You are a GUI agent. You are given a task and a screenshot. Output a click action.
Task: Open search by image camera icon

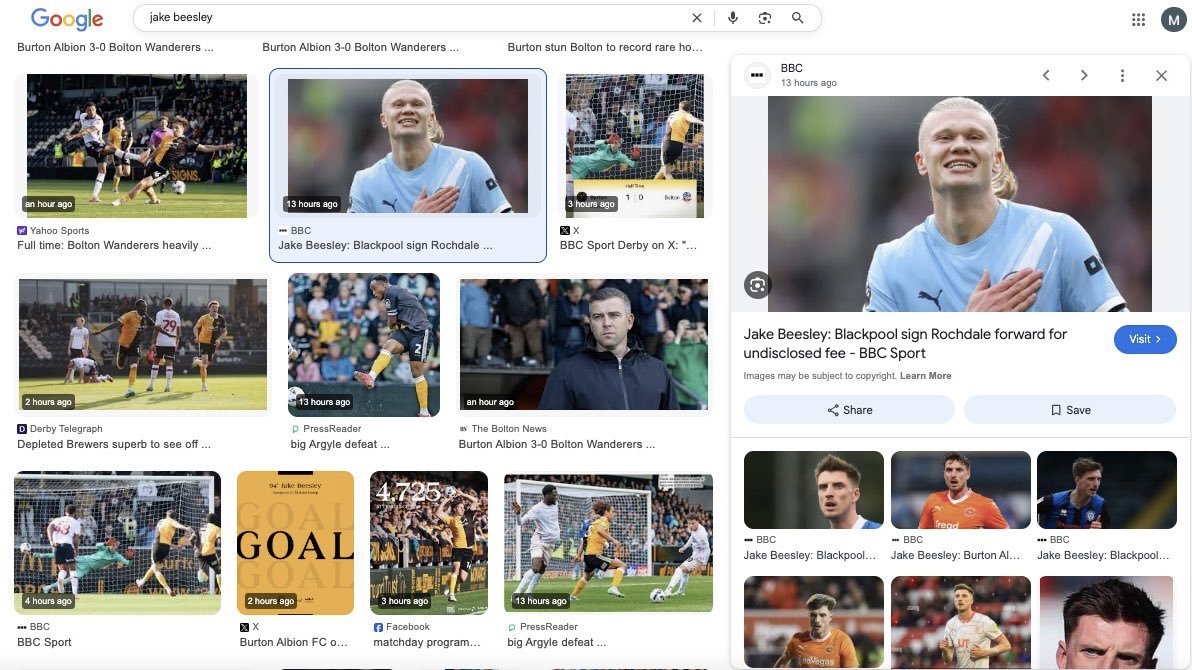coord(765,17)
